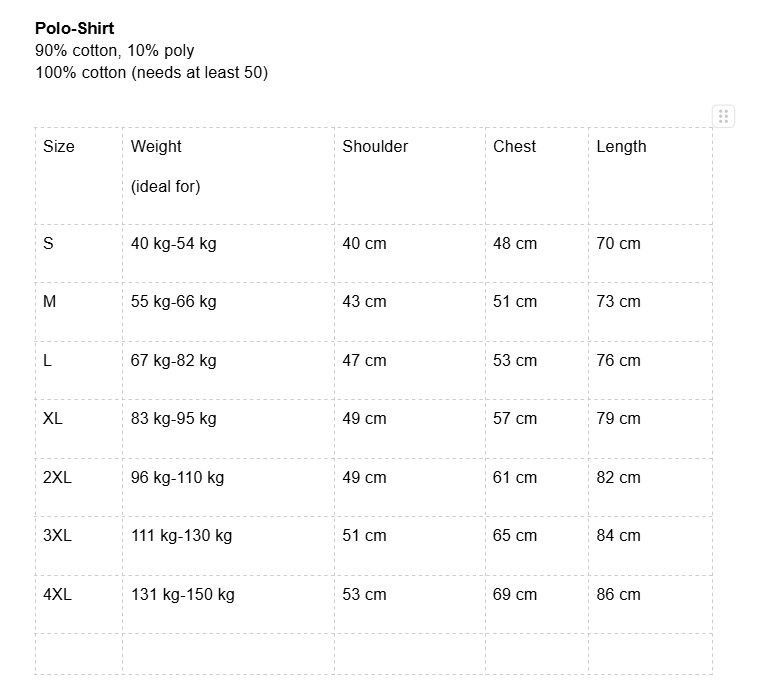The height and width of the screenshot is (685, 760).
Task: Select the Shoulder header cell
Action: pyautogui.click(x=410, y=176)
